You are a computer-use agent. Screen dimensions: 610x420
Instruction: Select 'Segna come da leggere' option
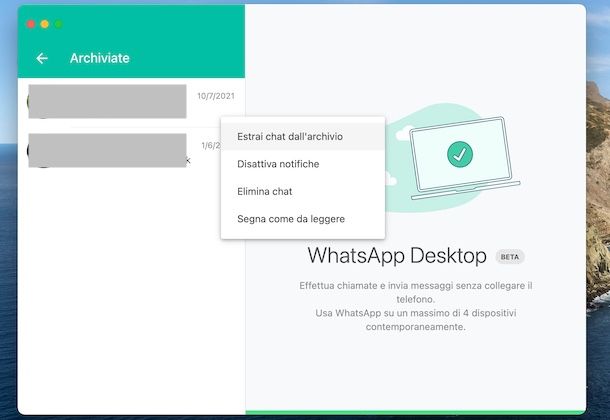[303, 219]
